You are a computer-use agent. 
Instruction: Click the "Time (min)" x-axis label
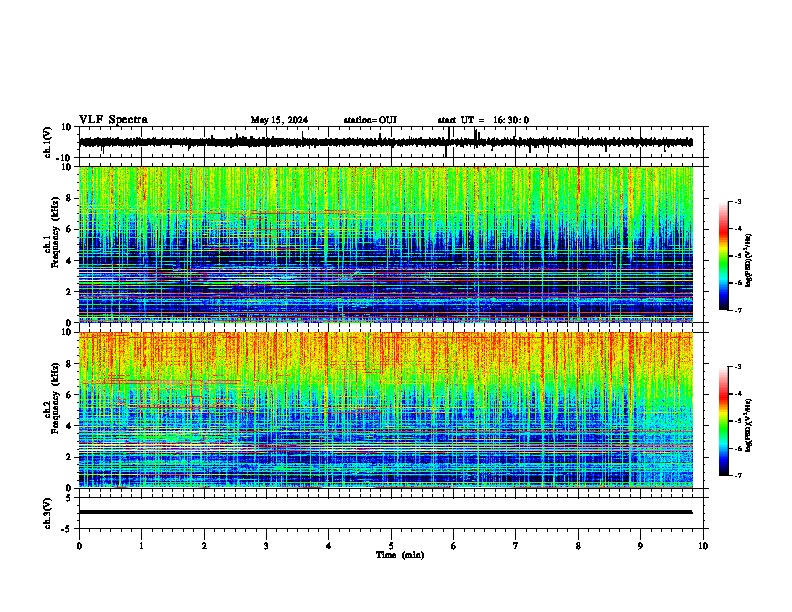coord(400,555)
